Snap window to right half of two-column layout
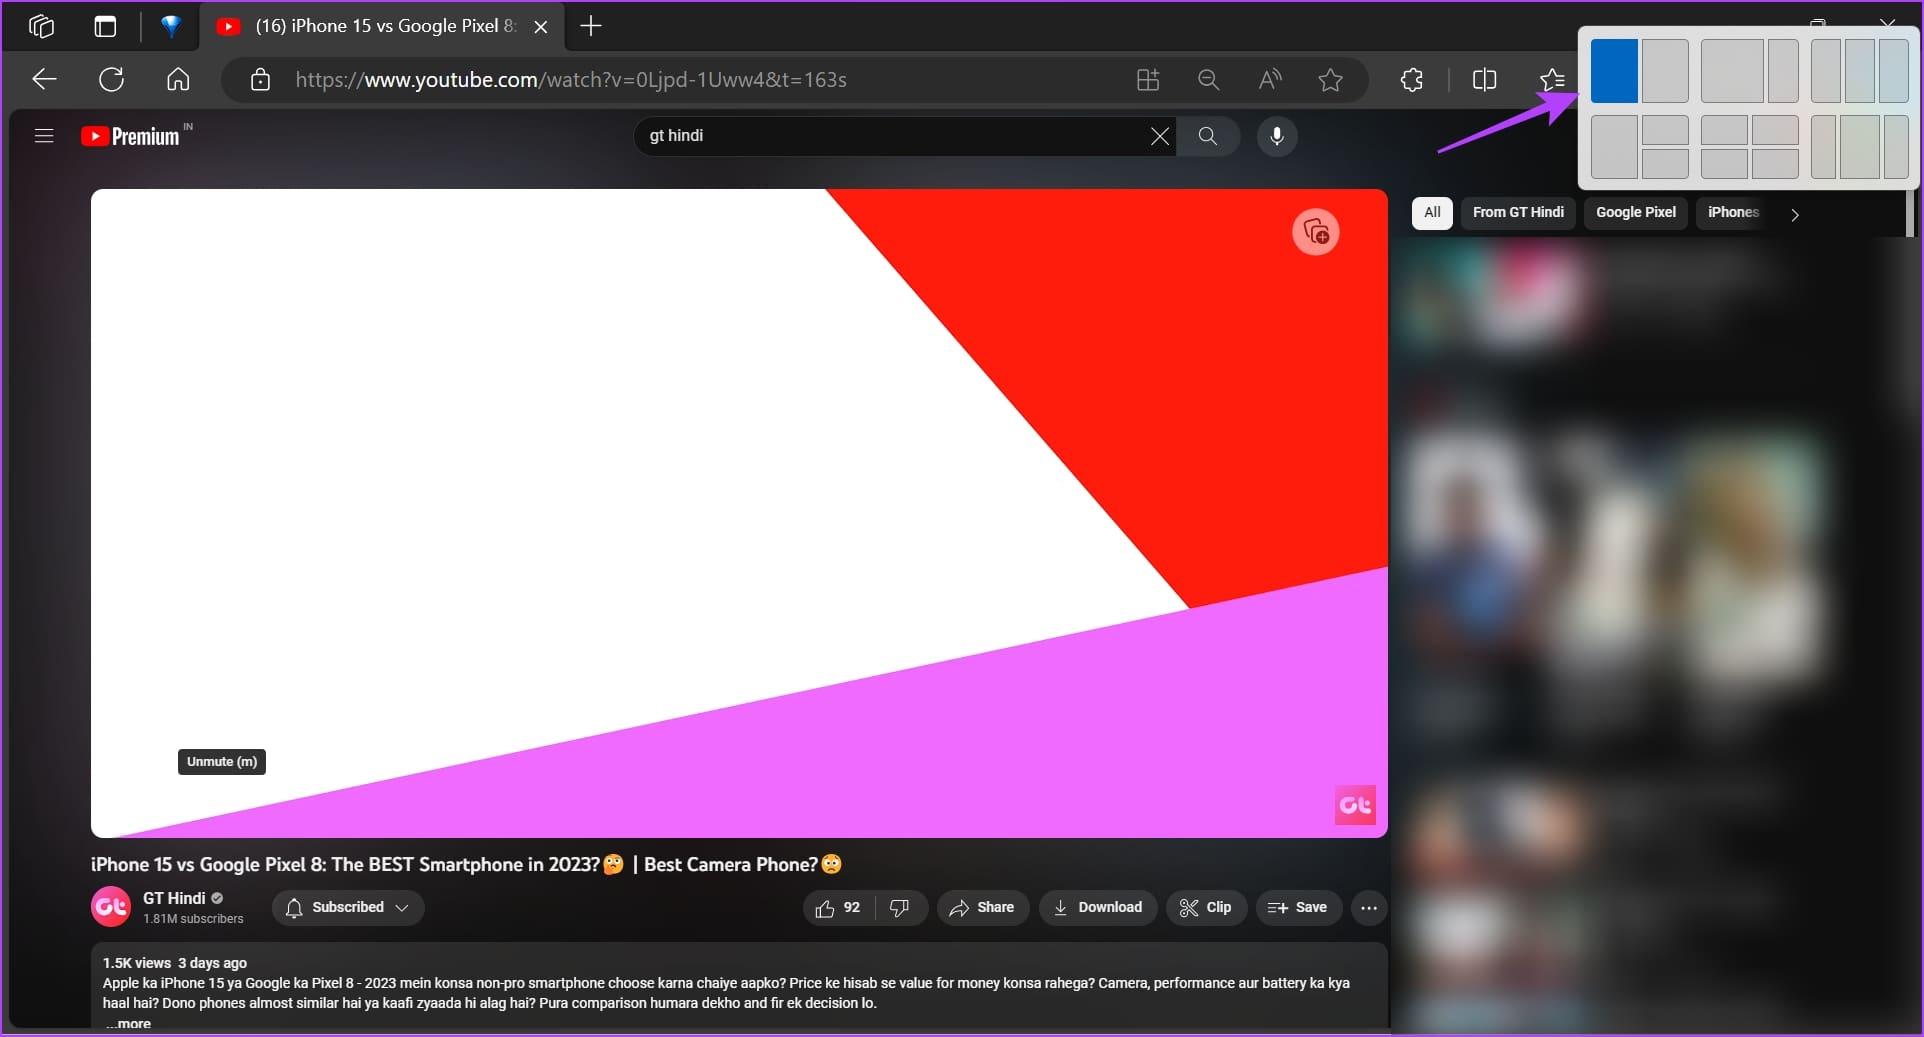Viewport: 1924px width, 1037px height. (x=1665, y=71)
